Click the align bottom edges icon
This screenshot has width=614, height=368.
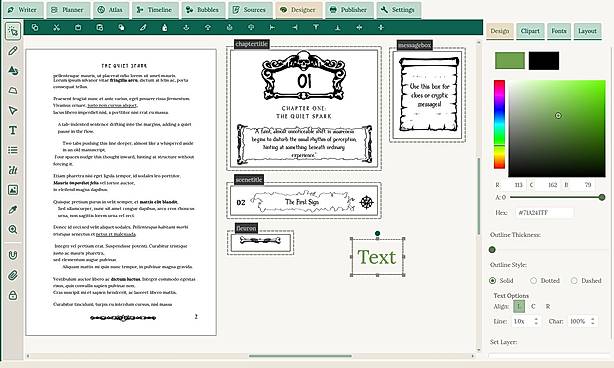[x=338, y=27]
